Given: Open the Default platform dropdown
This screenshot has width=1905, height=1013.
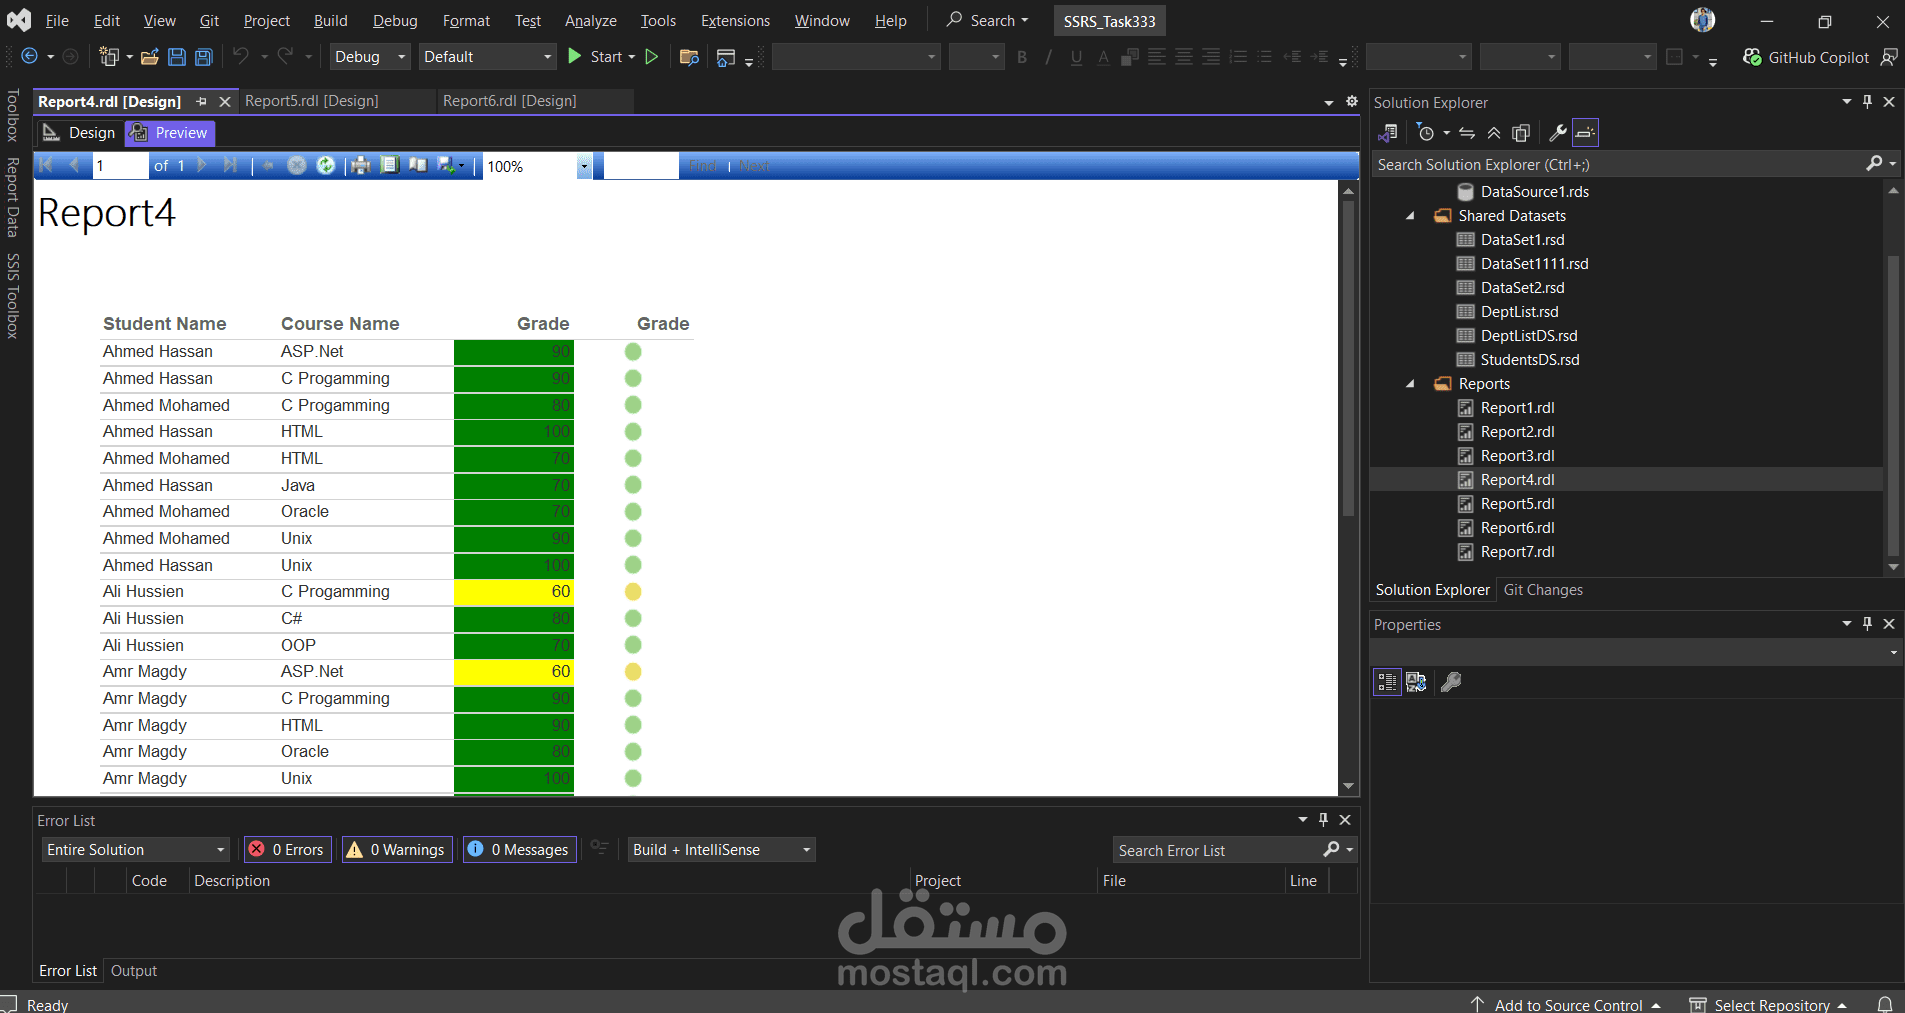Looking at the screenshot, I should pos(487,57).
